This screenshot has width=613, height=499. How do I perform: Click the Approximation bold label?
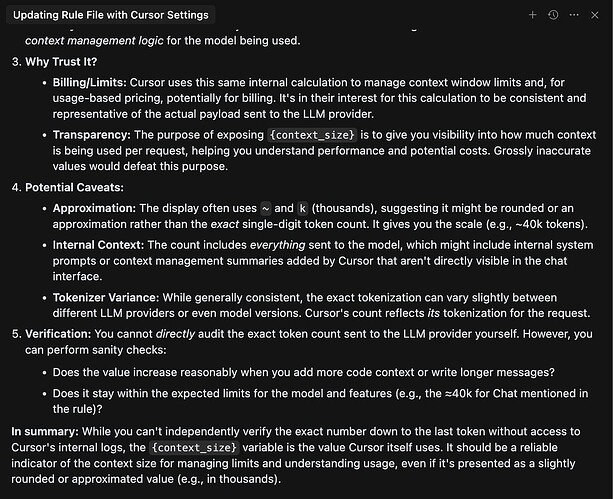pyautogui.click(x=94, y=208)
